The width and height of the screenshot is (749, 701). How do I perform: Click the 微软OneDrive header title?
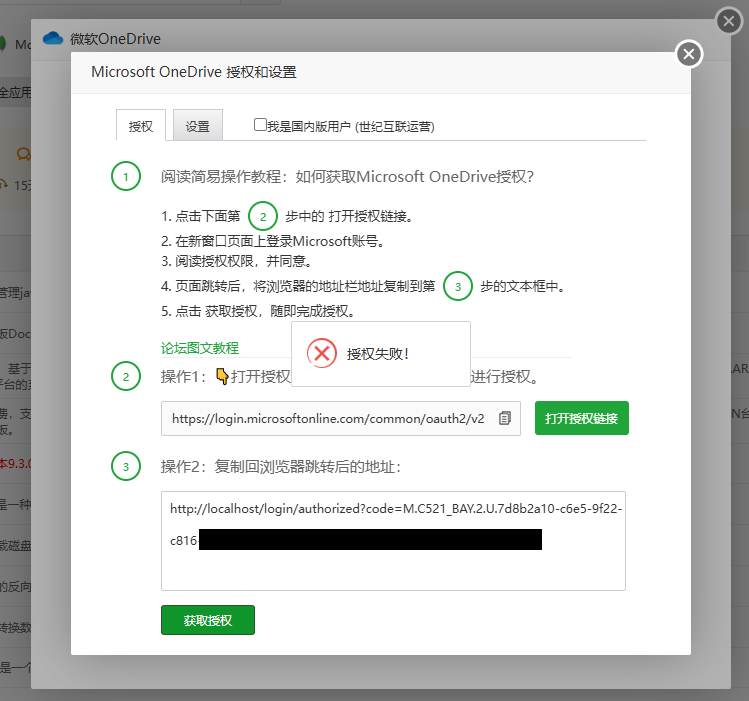pyautogui.click(x=115, y=39)
